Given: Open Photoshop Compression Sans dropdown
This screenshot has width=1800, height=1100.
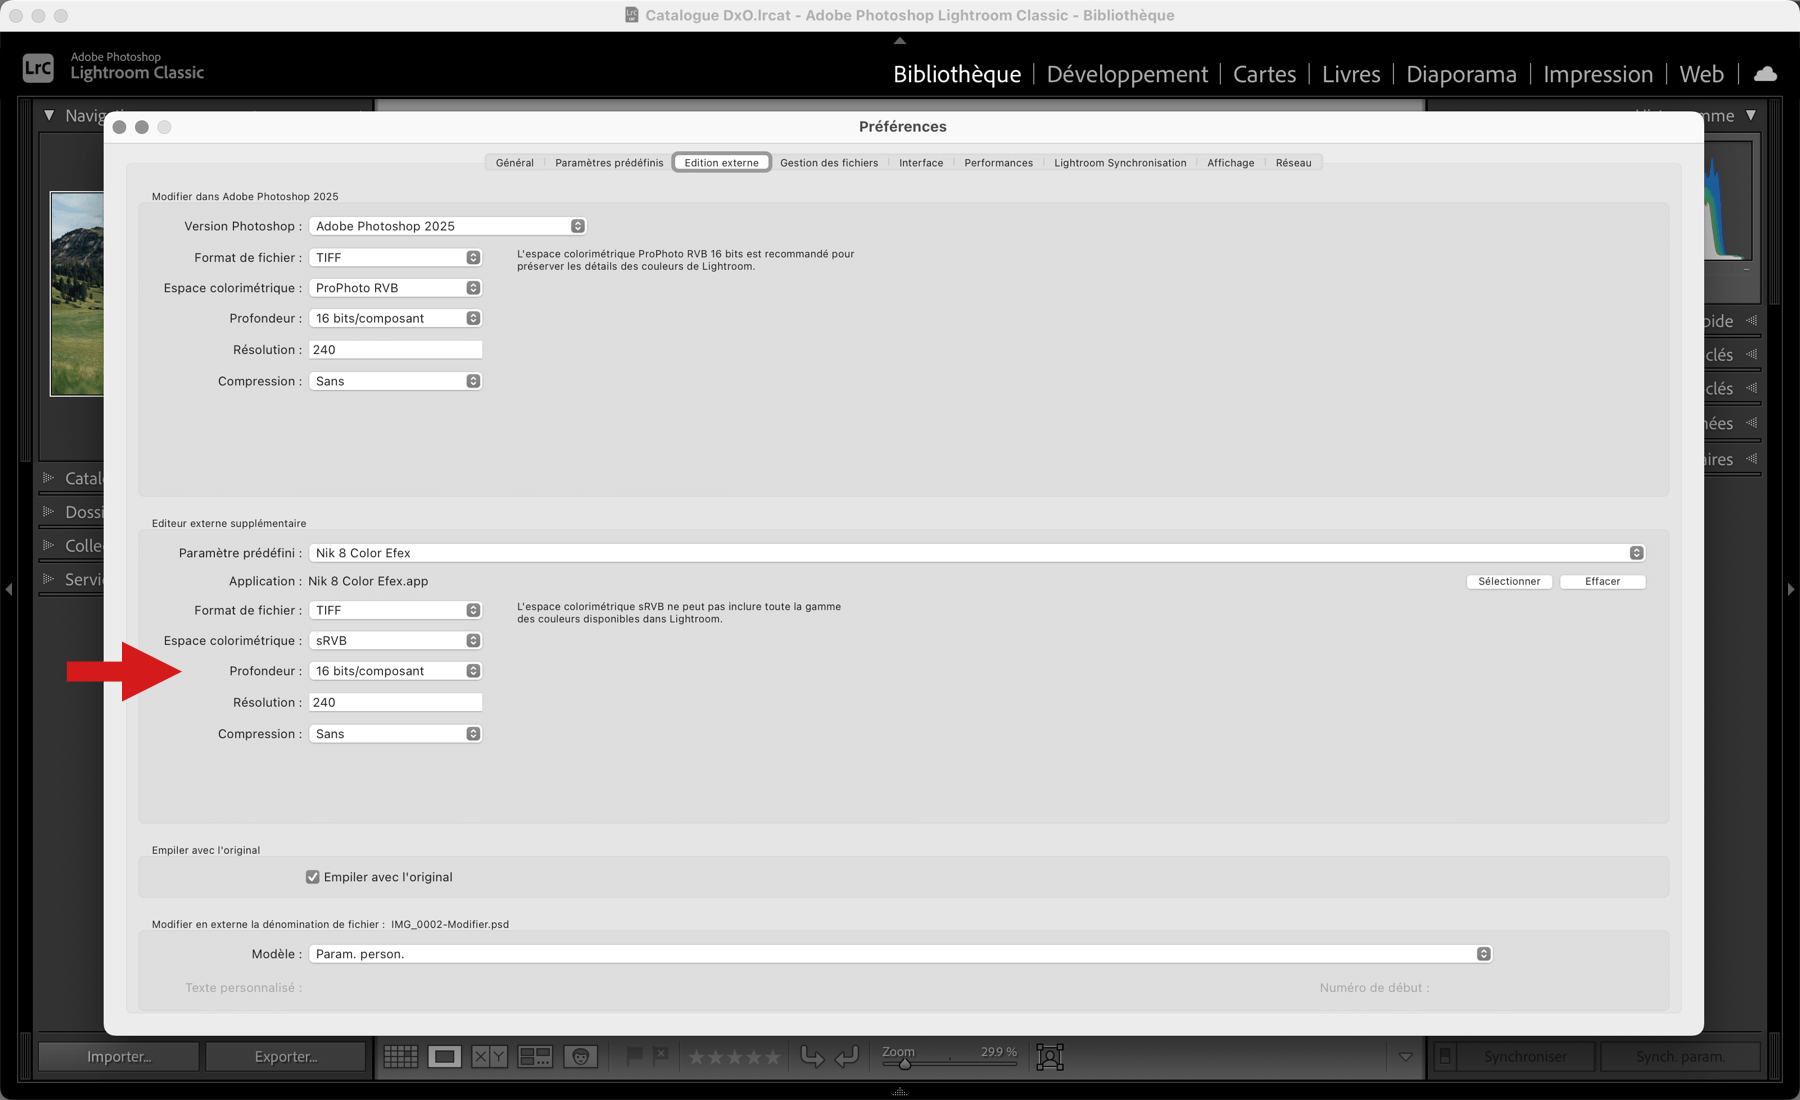Looking at the screenshot, I should pos(395,381).
